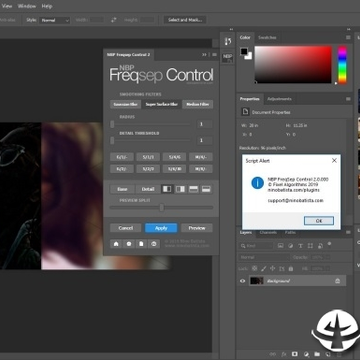
Task: Select the Median Filter smoothing option
Action: (x=197, y=104)
